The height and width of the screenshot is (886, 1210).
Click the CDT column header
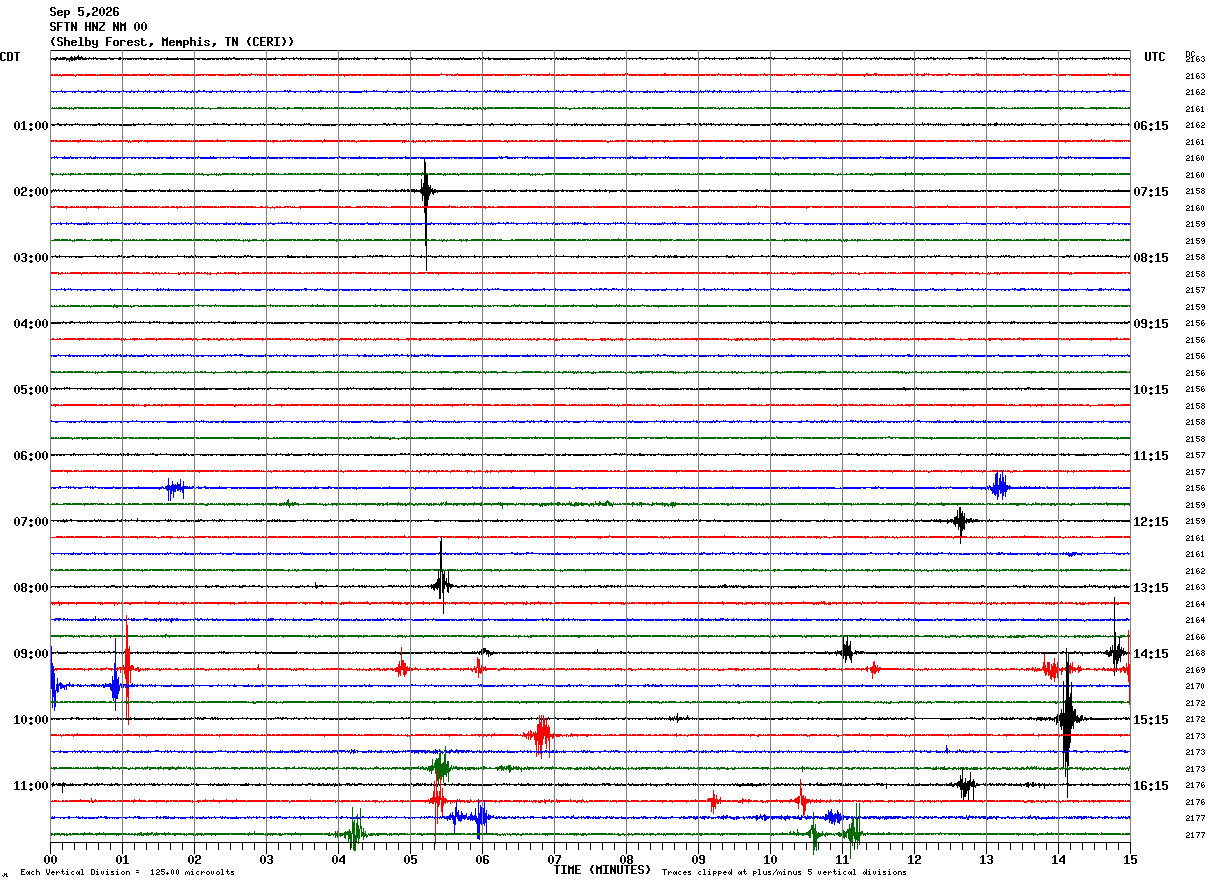pos(10,57)
